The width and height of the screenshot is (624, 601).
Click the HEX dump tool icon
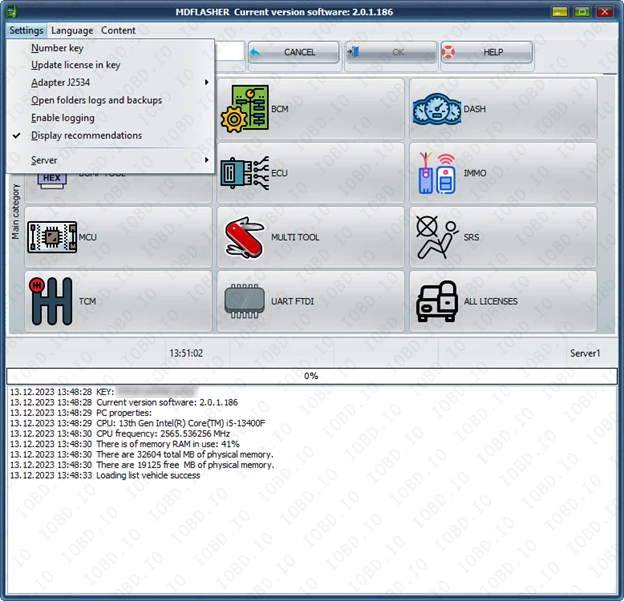click(52, 180)
